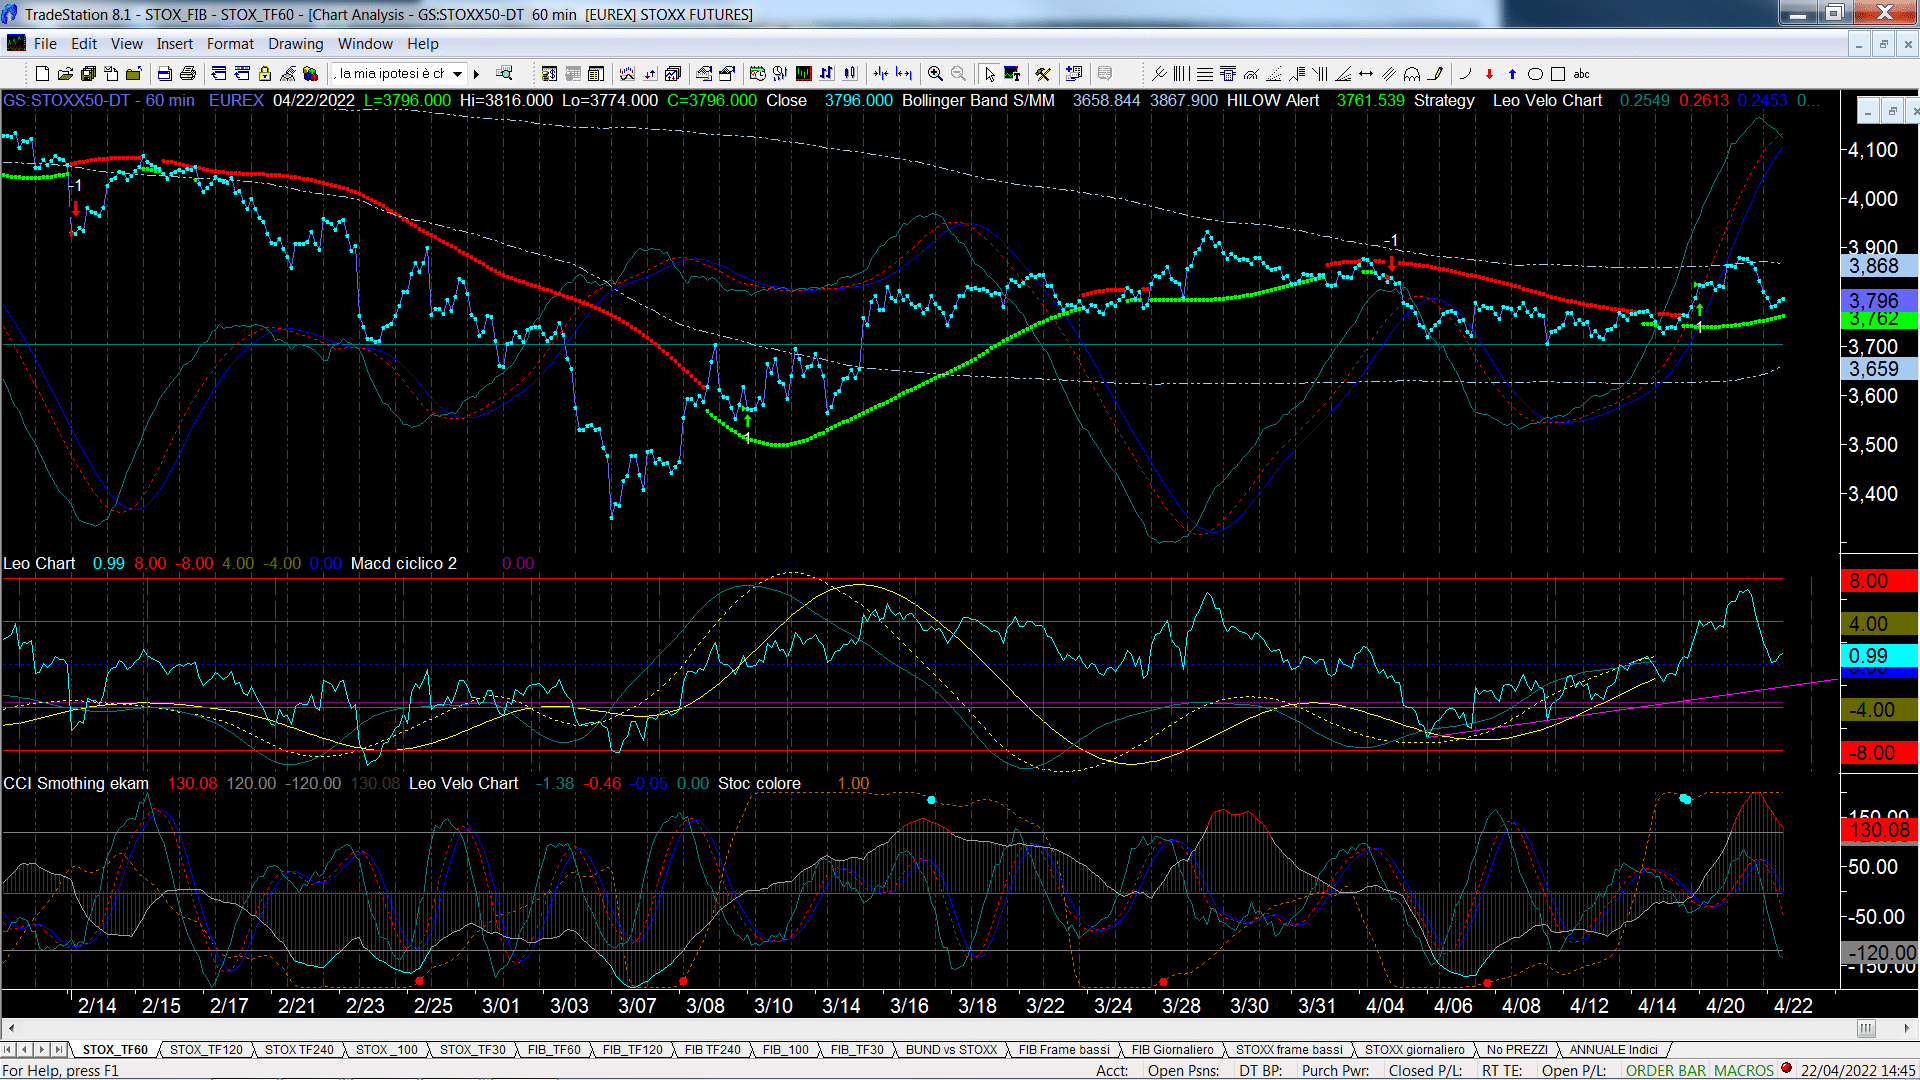Click the expand bar spacing icon
Image resolution: width=1920 pixels, height=1080 pixels.
coord(904,73)
